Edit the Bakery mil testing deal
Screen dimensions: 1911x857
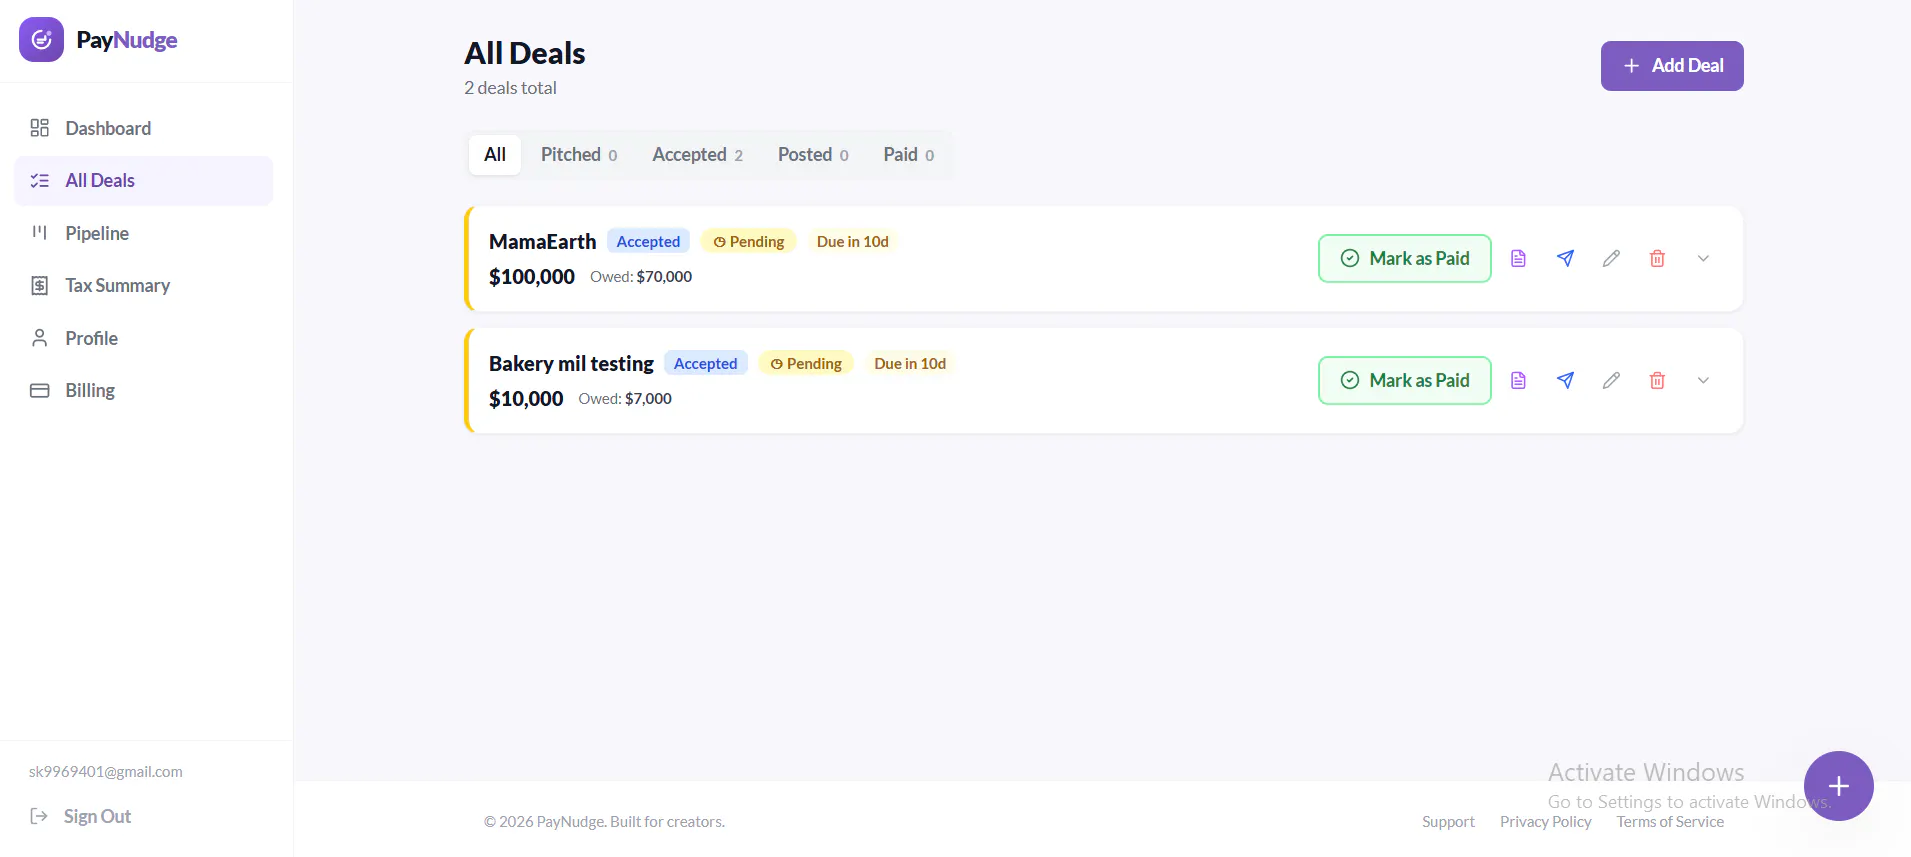(x=1611, y=380)
